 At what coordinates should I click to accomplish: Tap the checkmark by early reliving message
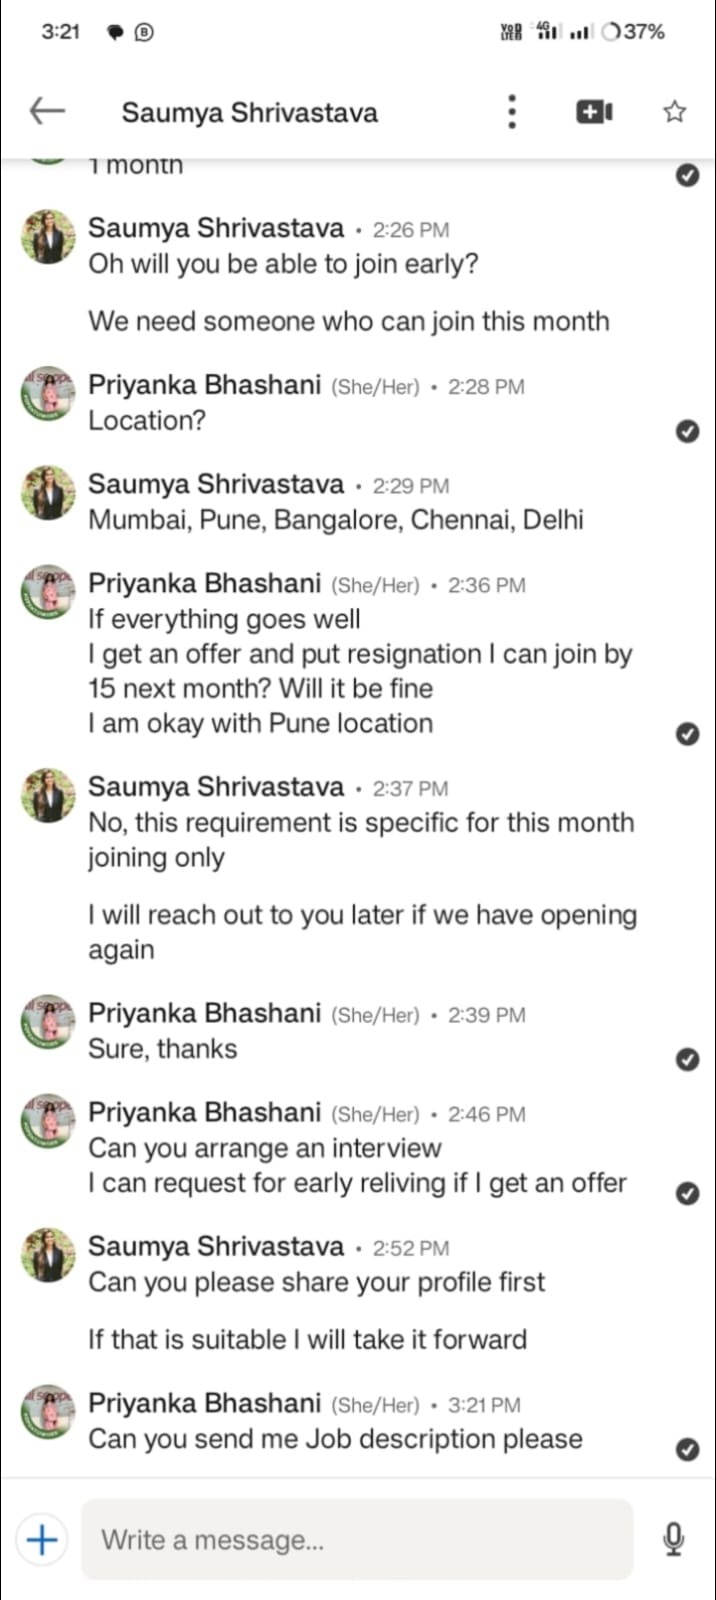point(687,1193)
